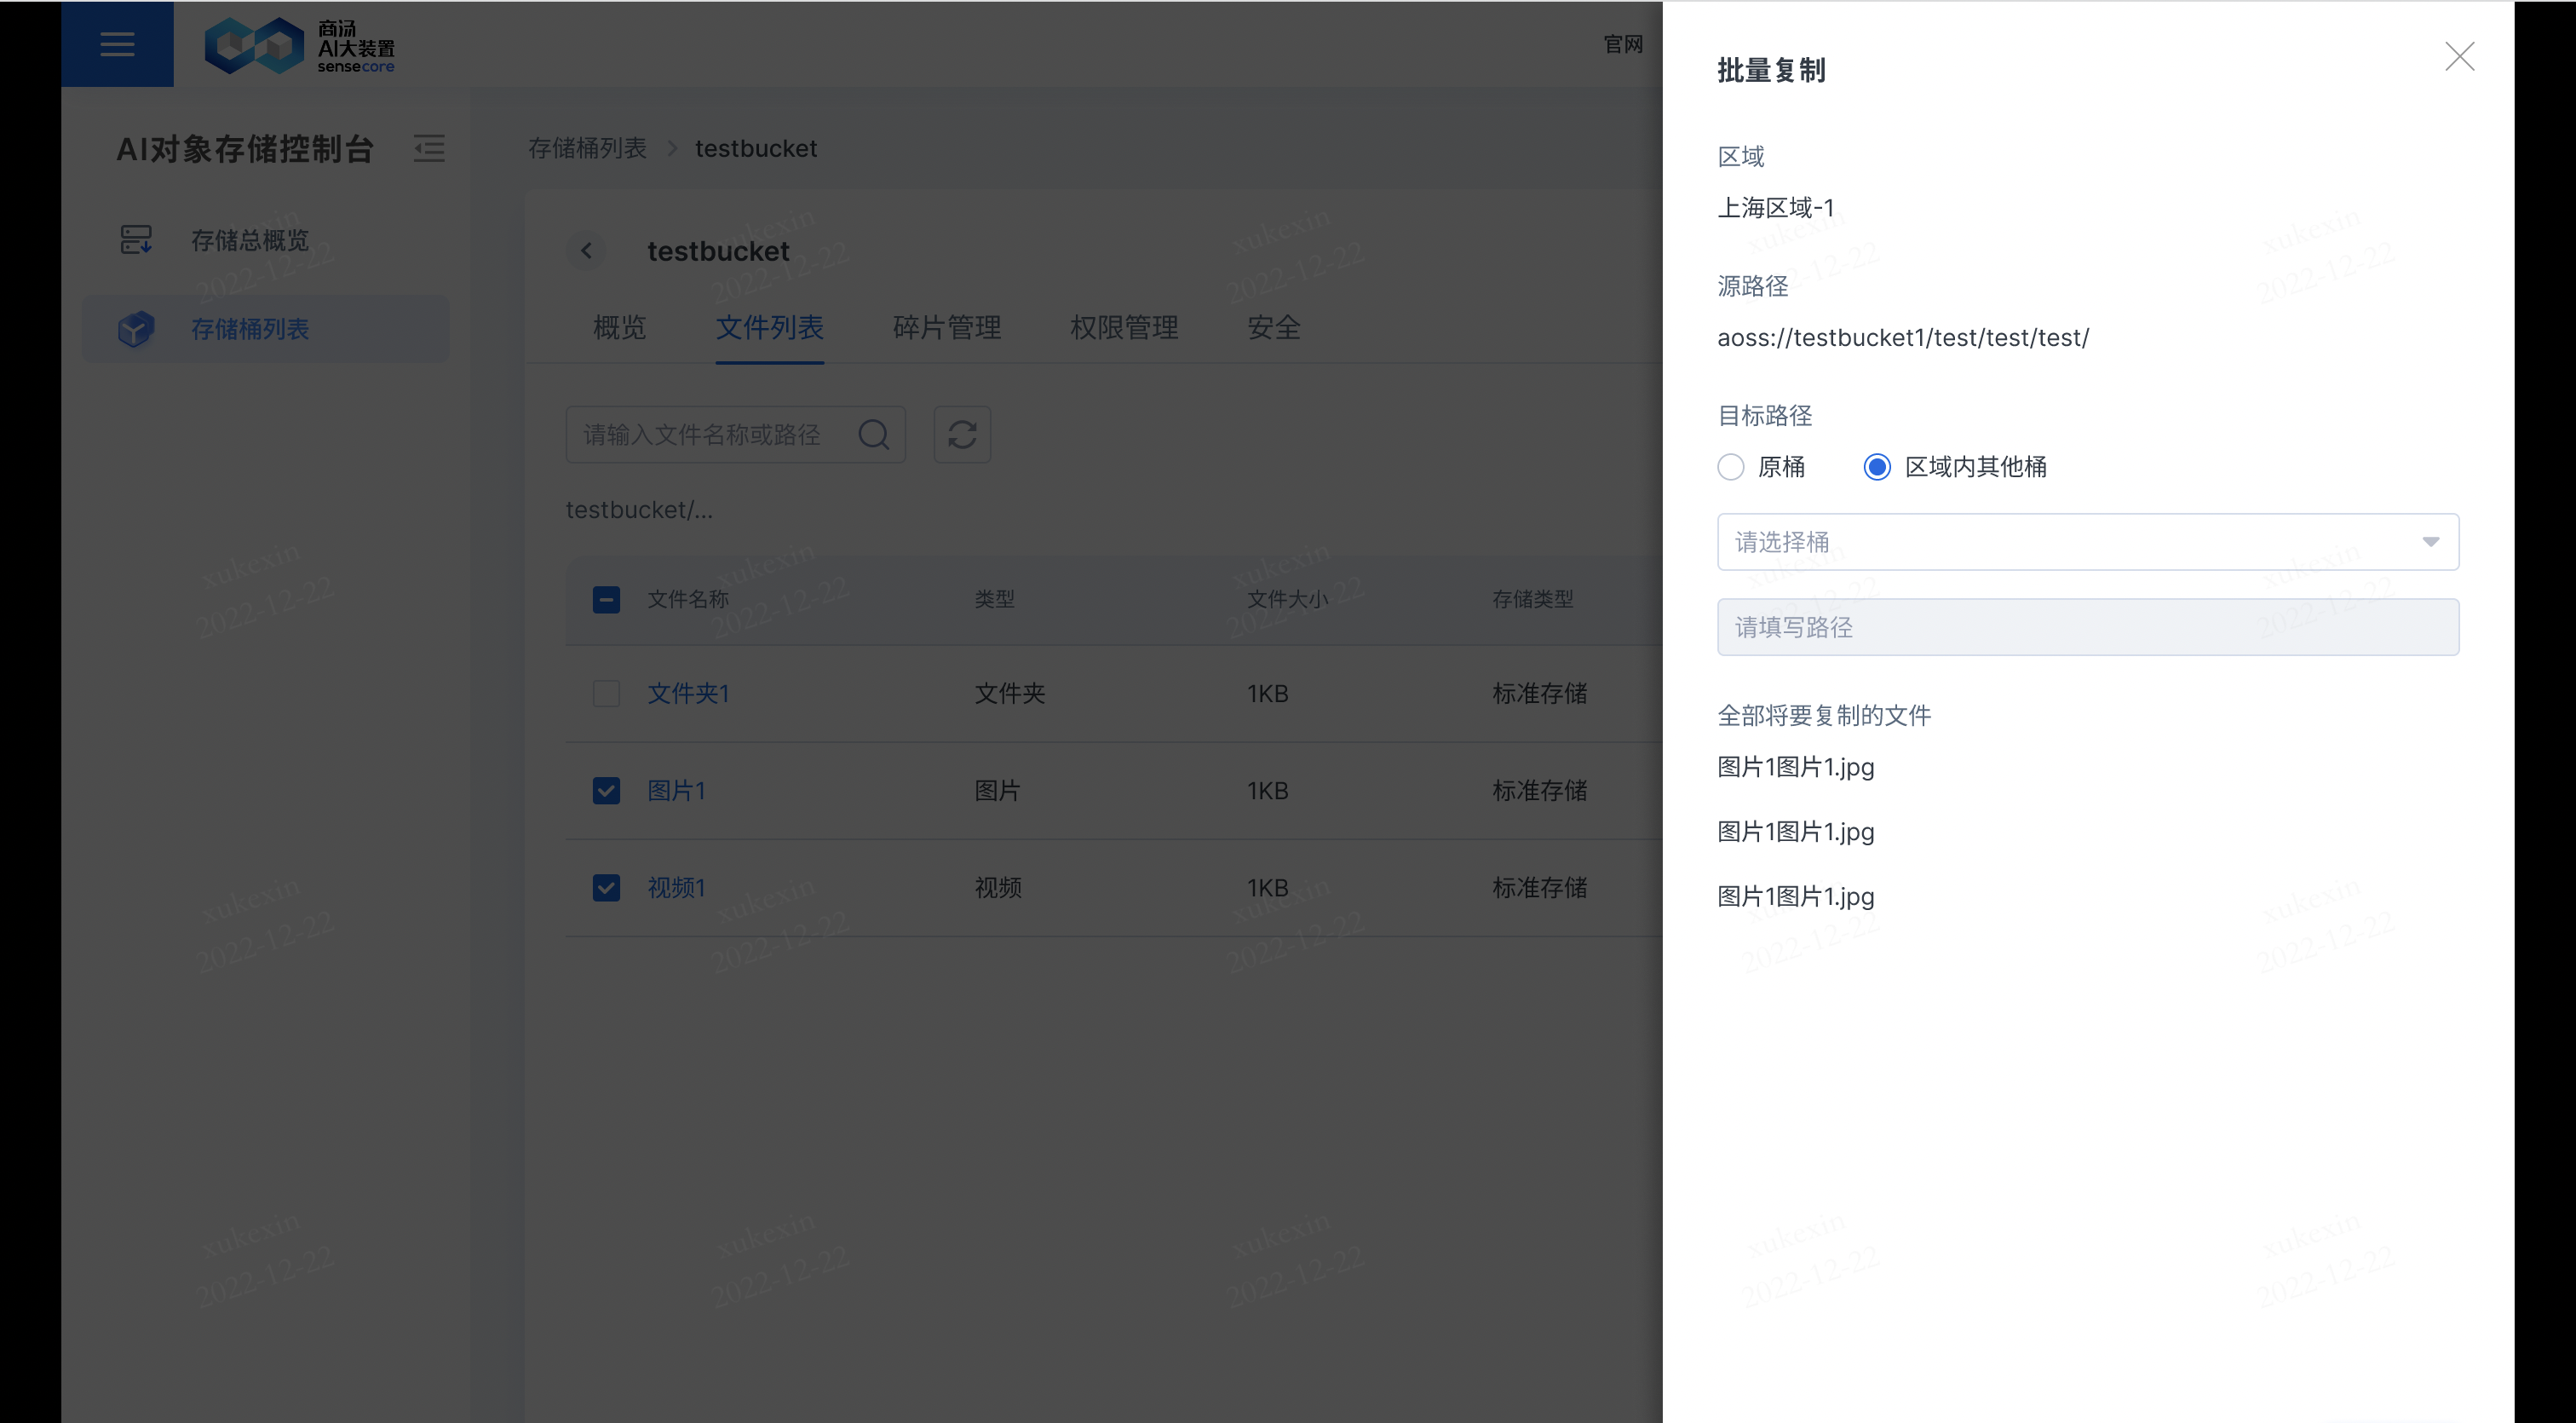2576x1423 pixels.
Task: Uncheck the 图片1 row checkbox
Action: pos(606,790)
